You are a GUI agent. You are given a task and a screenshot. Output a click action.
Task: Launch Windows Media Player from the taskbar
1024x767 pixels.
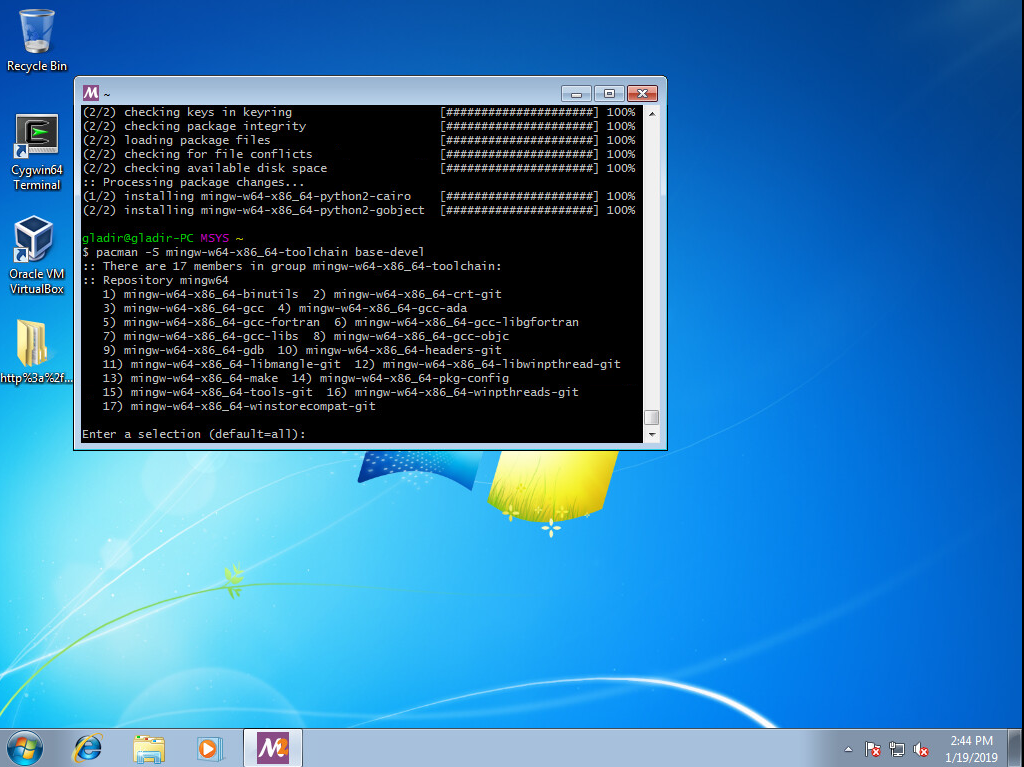point(209,747)
